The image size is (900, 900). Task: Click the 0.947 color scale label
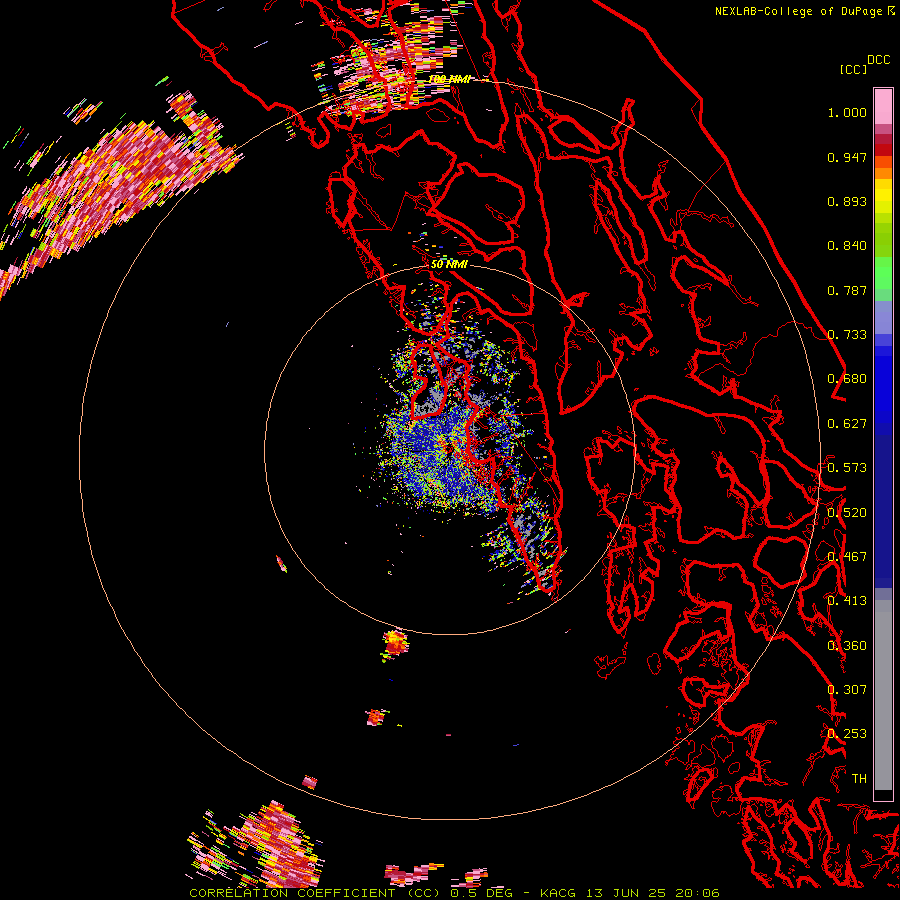click(847, 157)
